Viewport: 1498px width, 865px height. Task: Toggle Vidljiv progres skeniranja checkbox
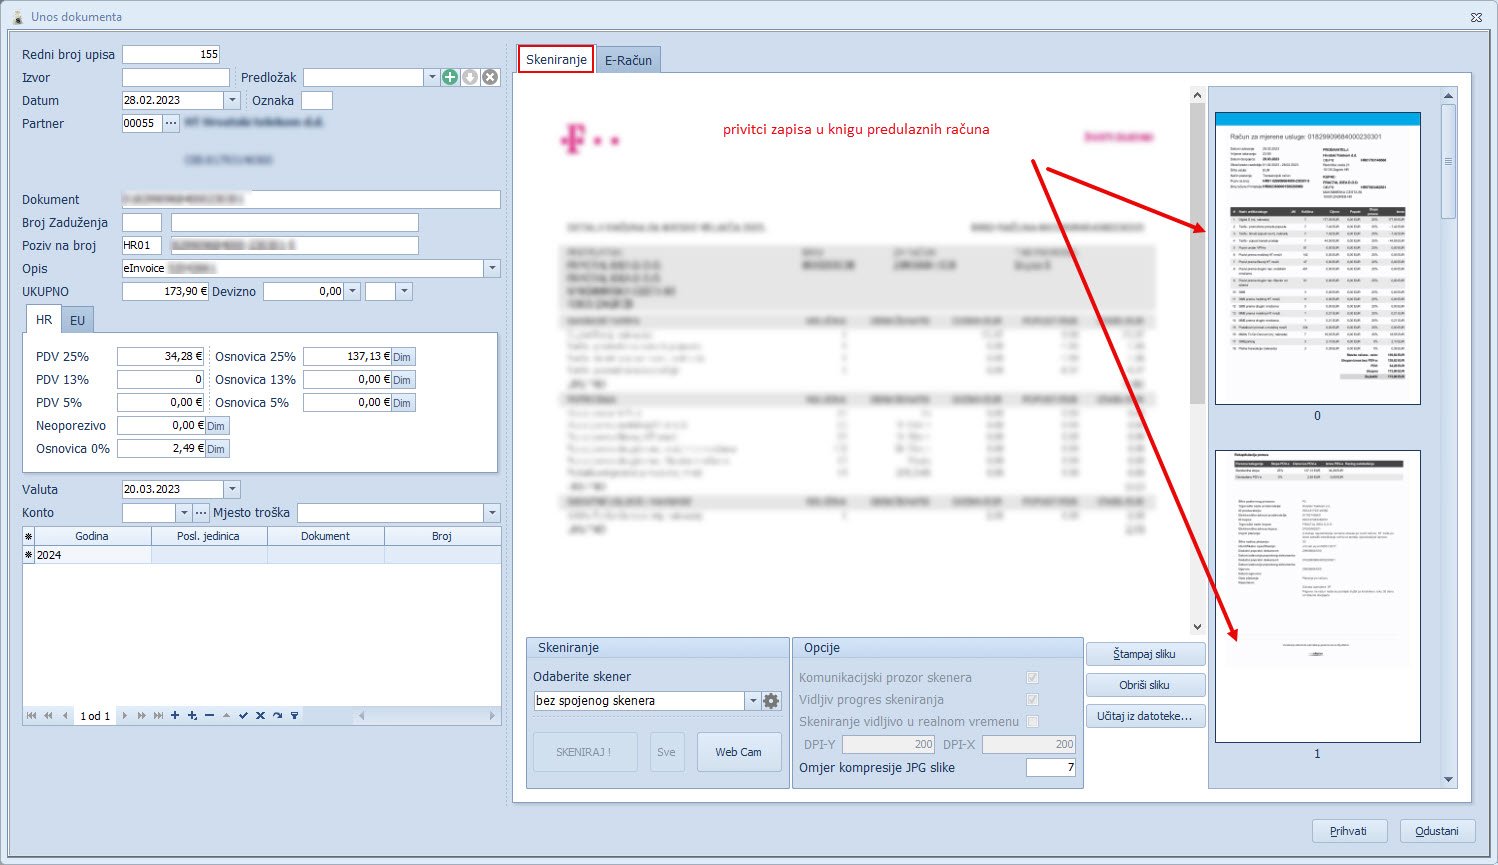pyautogui.click(x=1032, y=700)
